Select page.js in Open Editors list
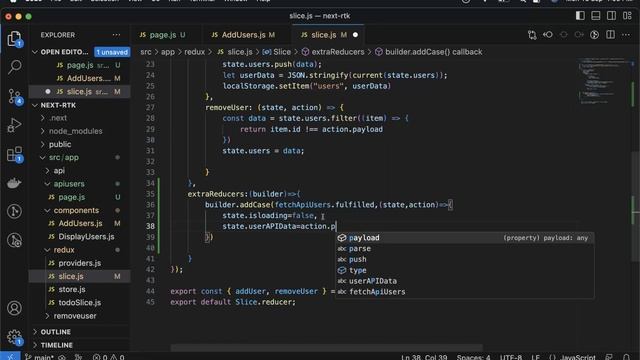This screenshot has width=640, height=360. pyautogui.click(x=80, y=65)
